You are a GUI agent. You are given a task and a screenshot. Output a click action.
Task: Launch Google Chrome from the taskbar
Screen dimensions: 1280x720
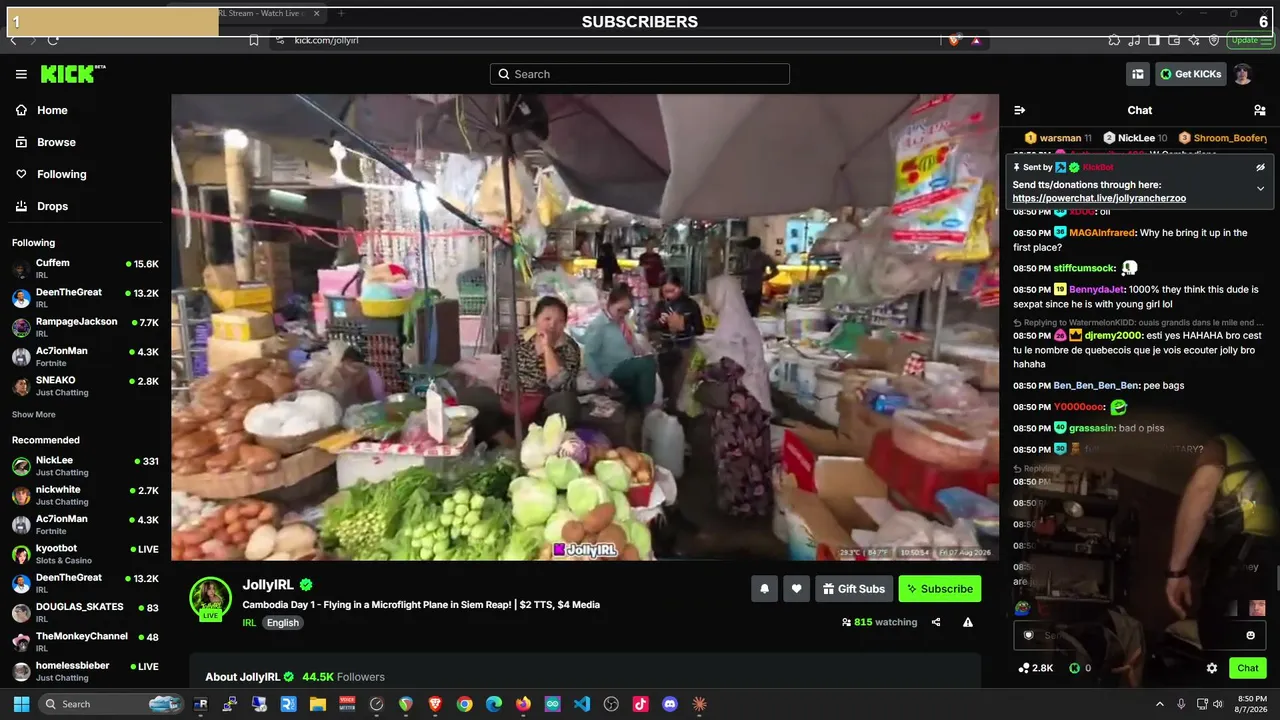tap(464, 704)
